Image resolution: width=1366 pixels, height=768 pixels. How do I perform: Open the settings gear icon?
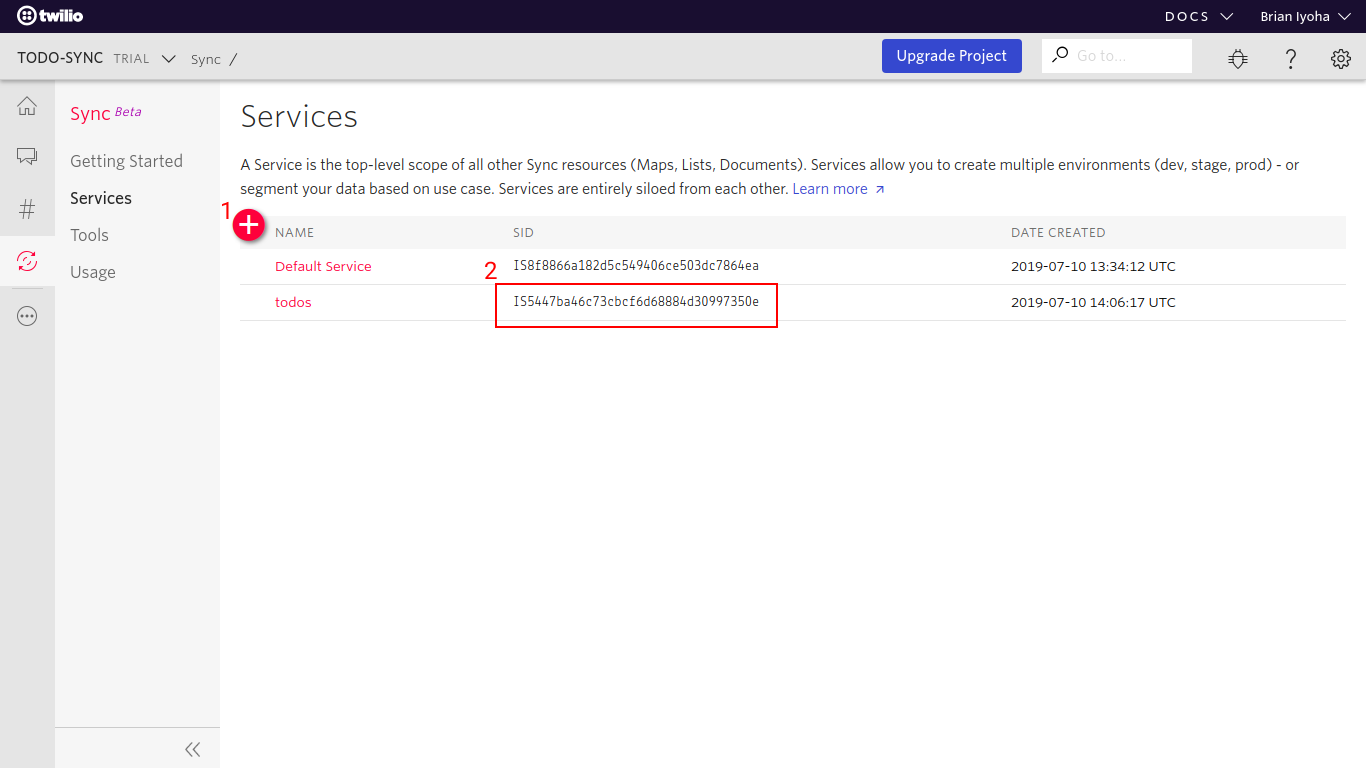click(x=1341, y=59)
